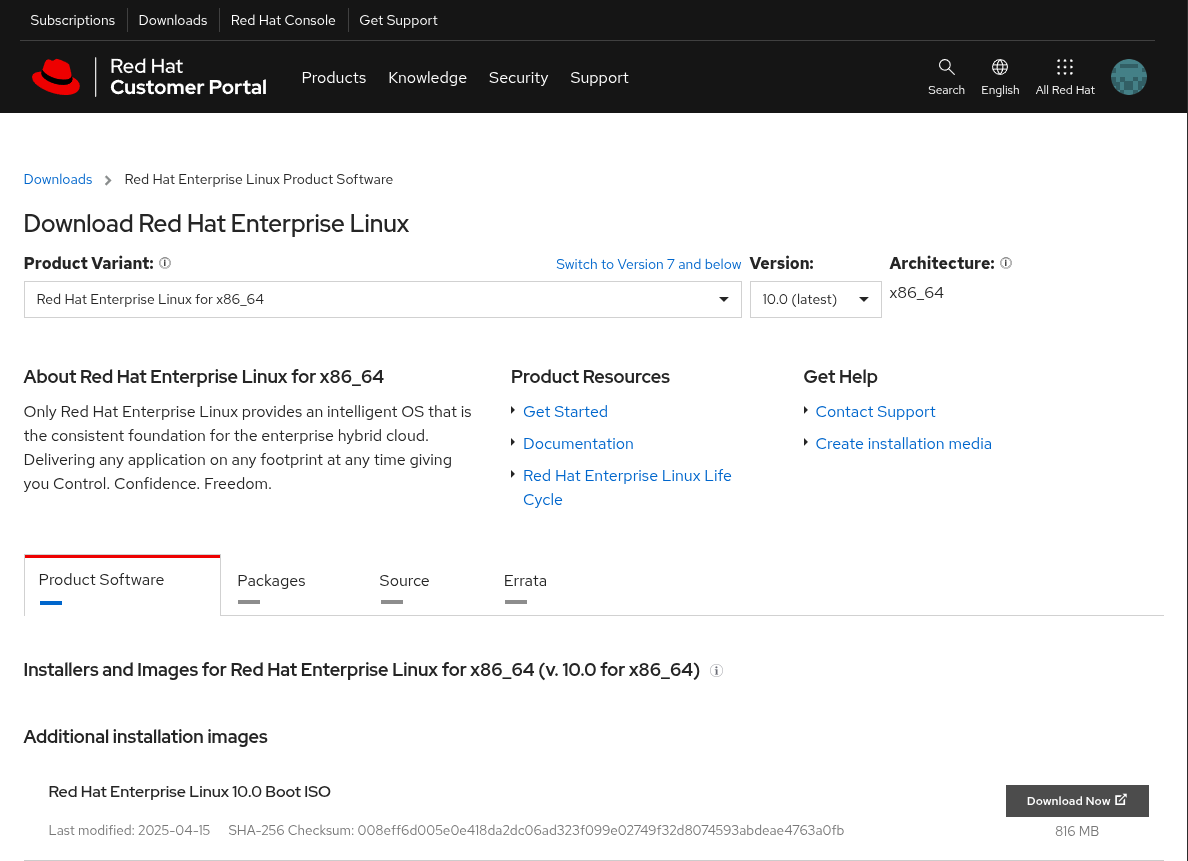
Task: Open the All Red Hat grid icon
Action: point(1065,67)
